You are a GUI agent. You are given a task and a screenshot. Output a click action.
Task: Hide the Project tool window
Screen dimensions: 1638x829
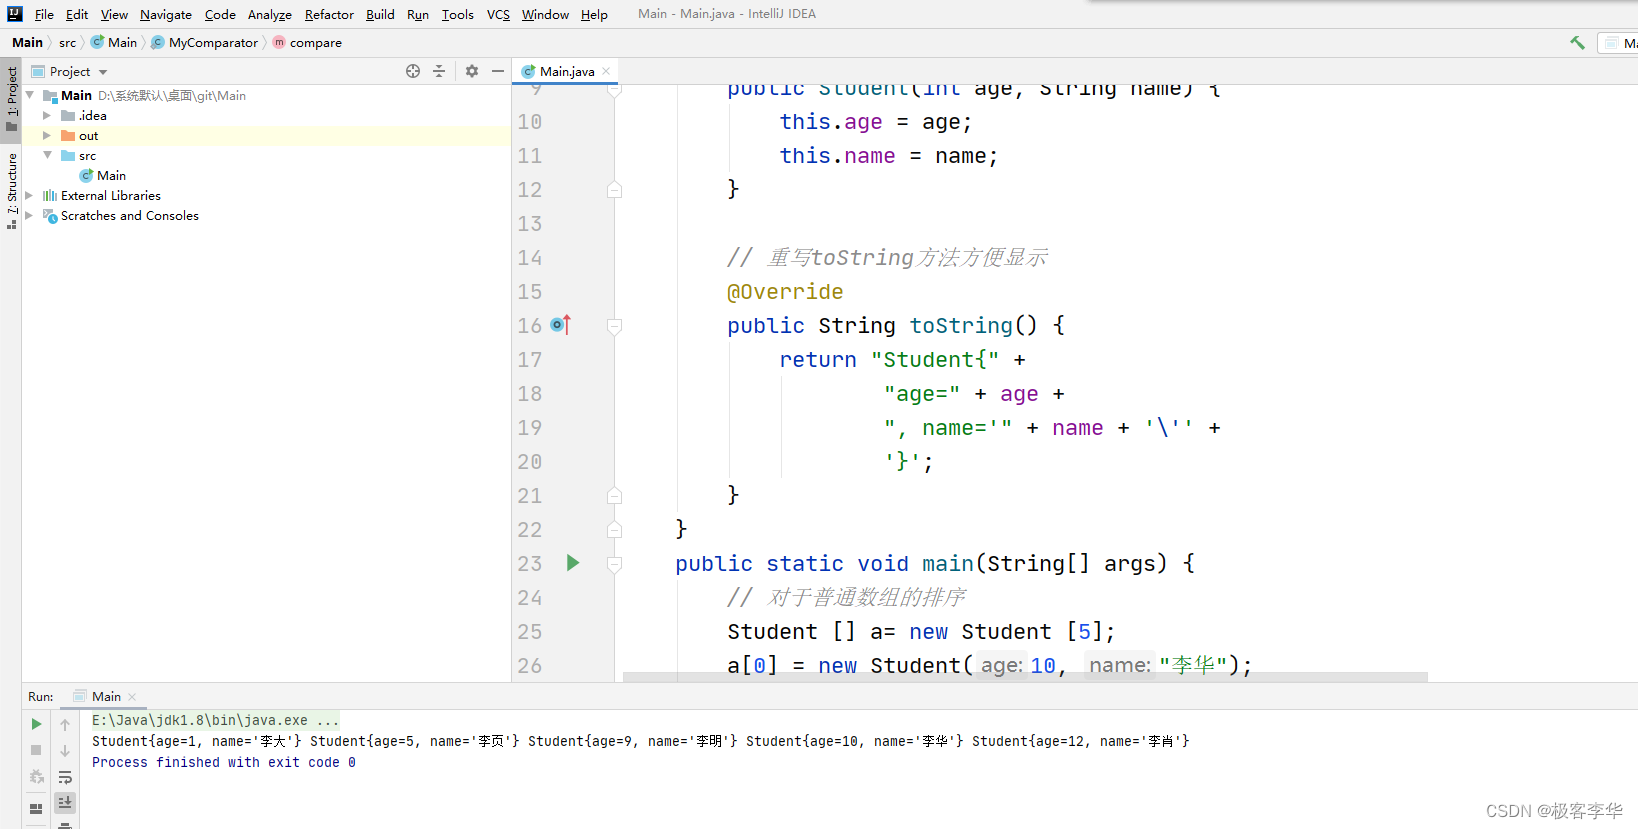[498, 71]
